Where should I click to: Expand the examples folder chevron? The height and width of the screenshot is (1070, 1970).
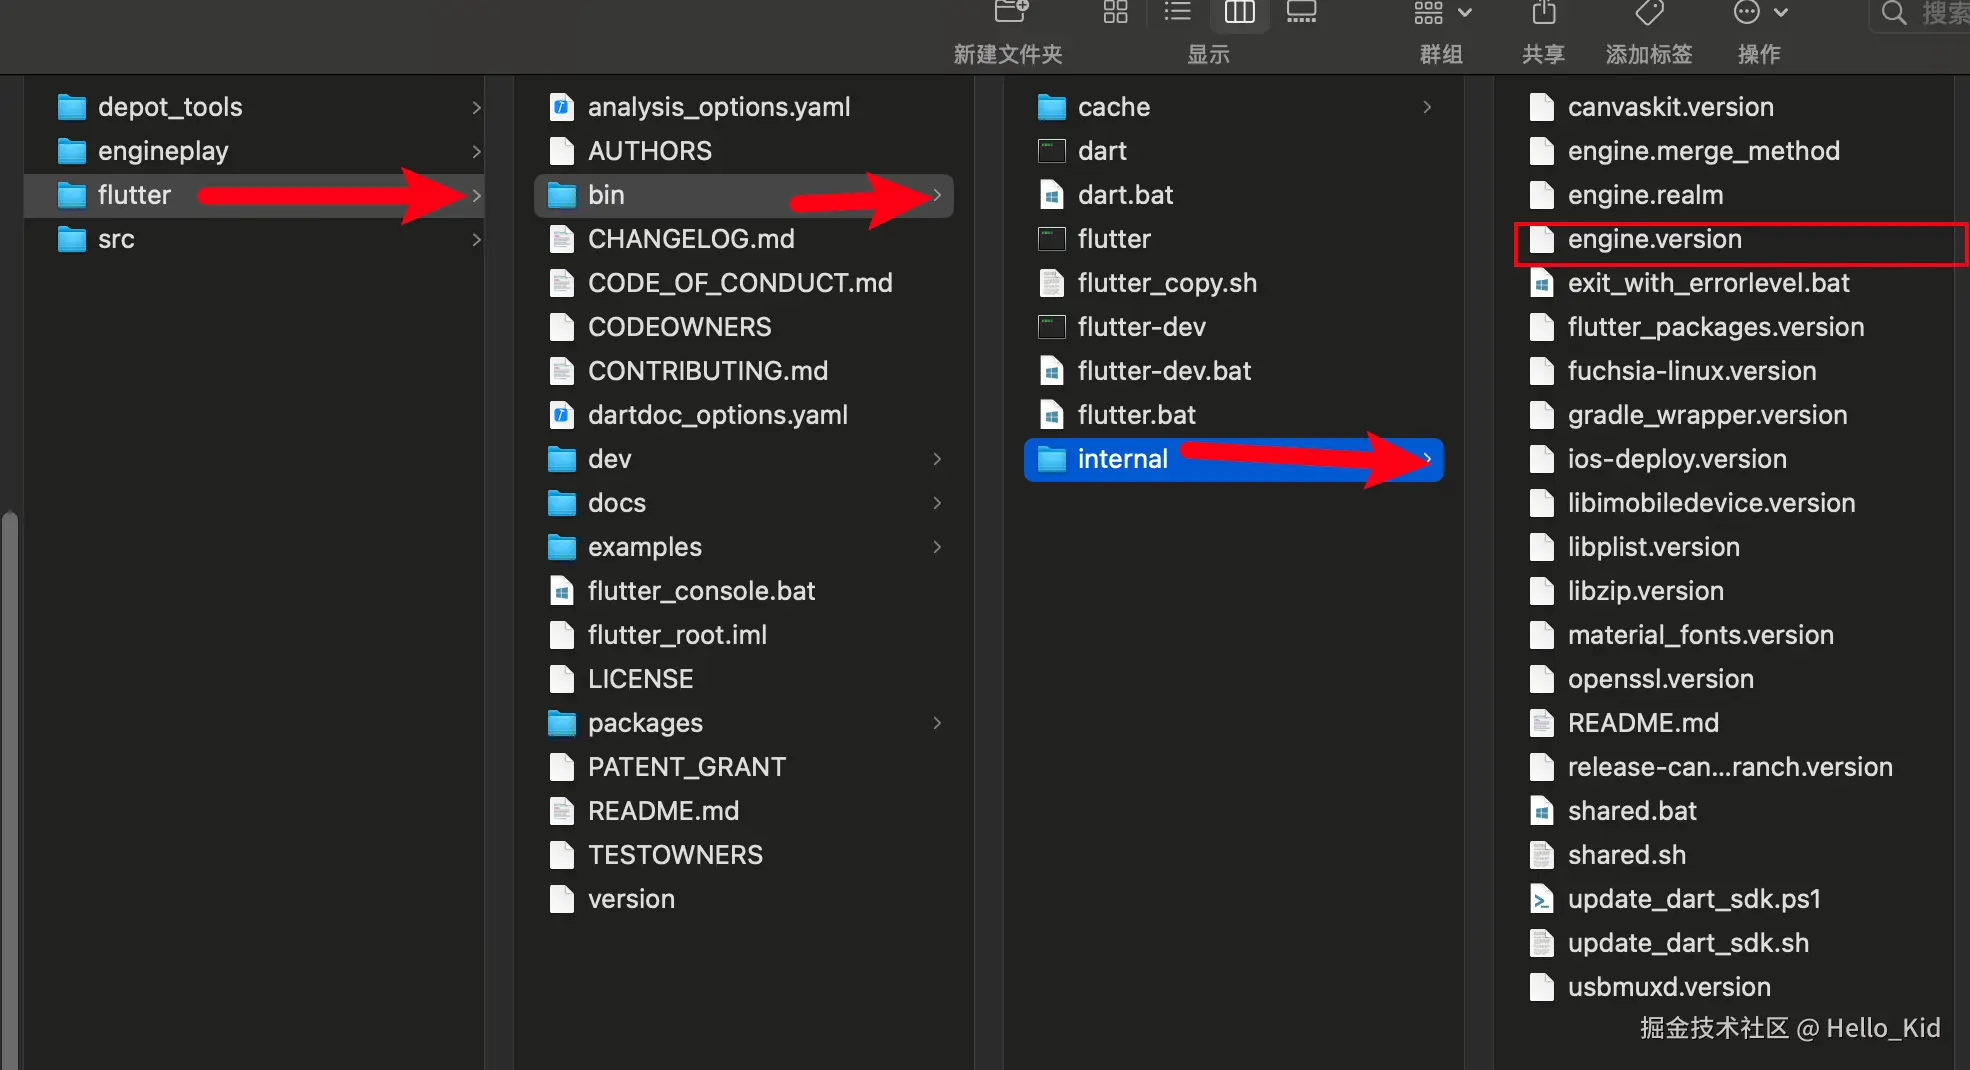tap(937, 547)
